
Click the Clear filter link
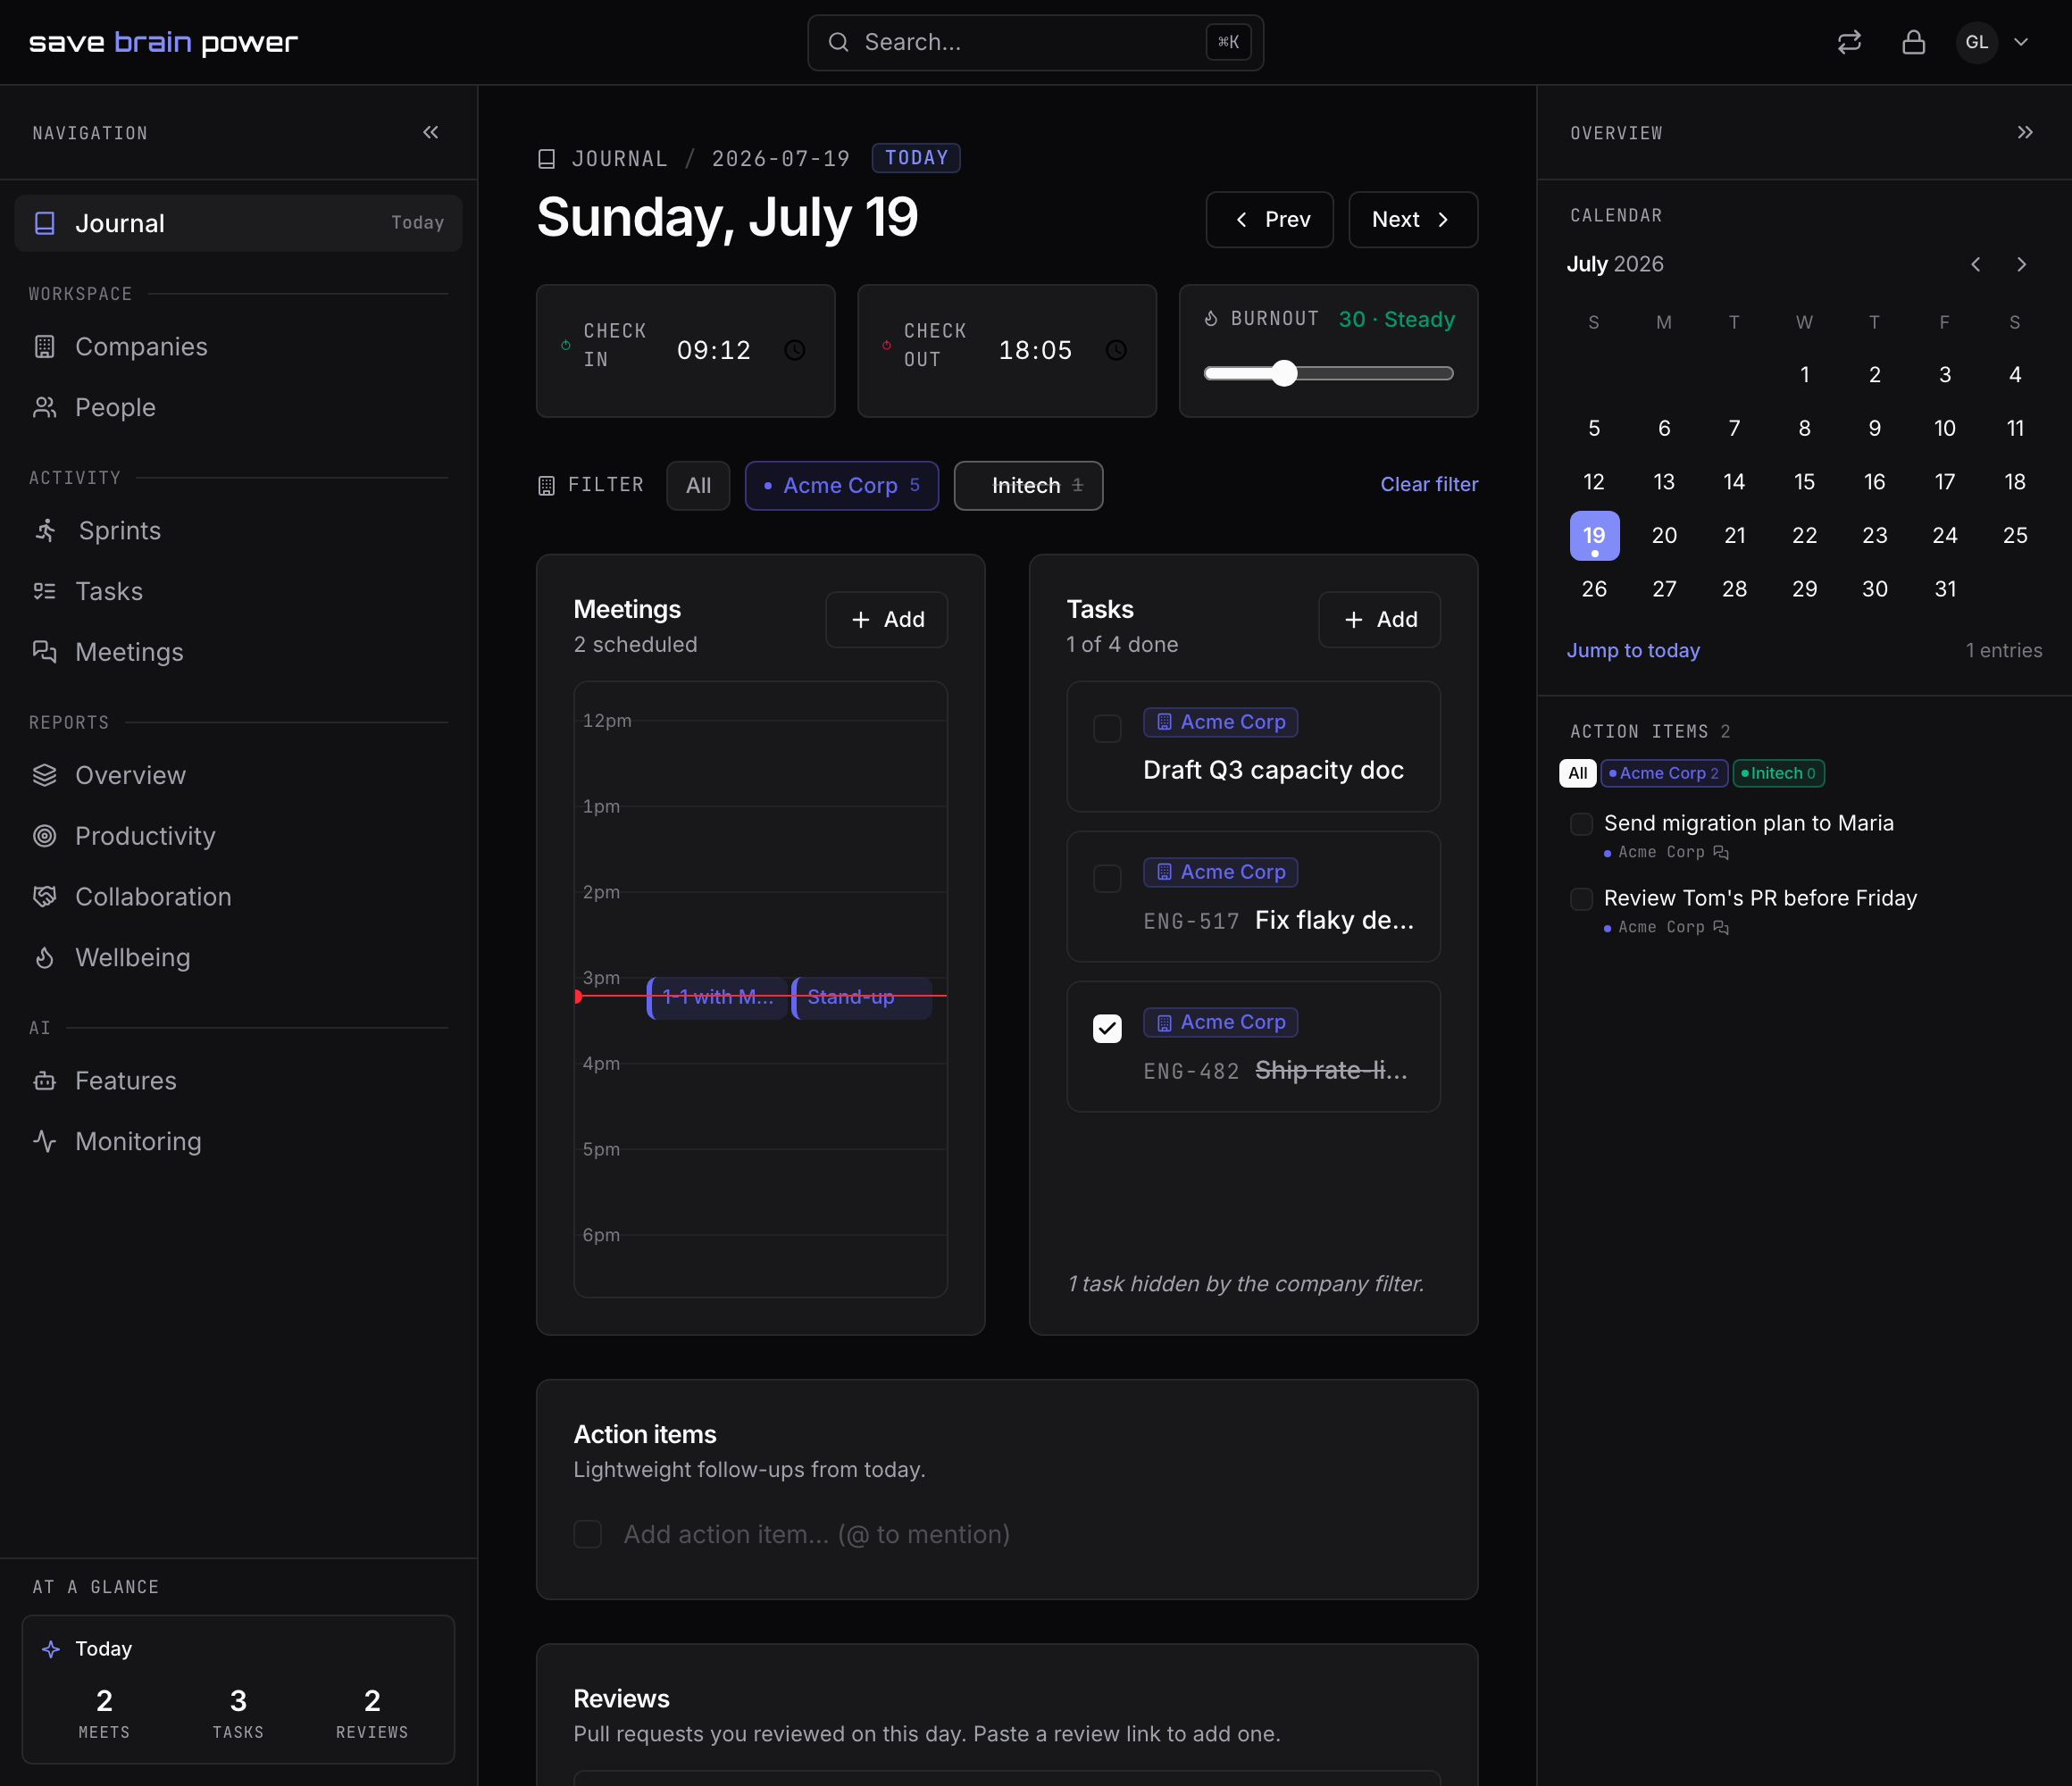pos(1429,484)
